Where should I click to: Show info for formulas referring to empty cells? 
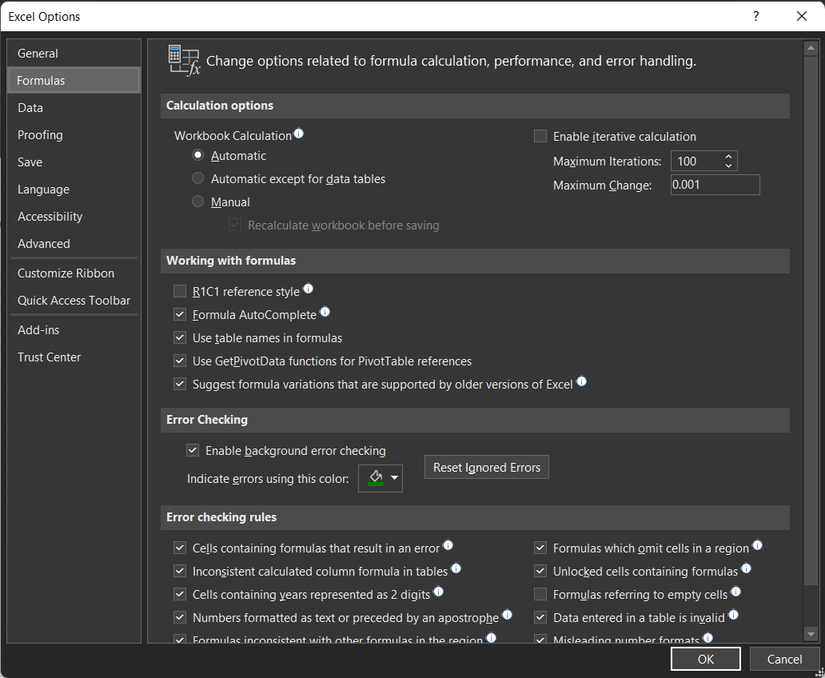736,592
